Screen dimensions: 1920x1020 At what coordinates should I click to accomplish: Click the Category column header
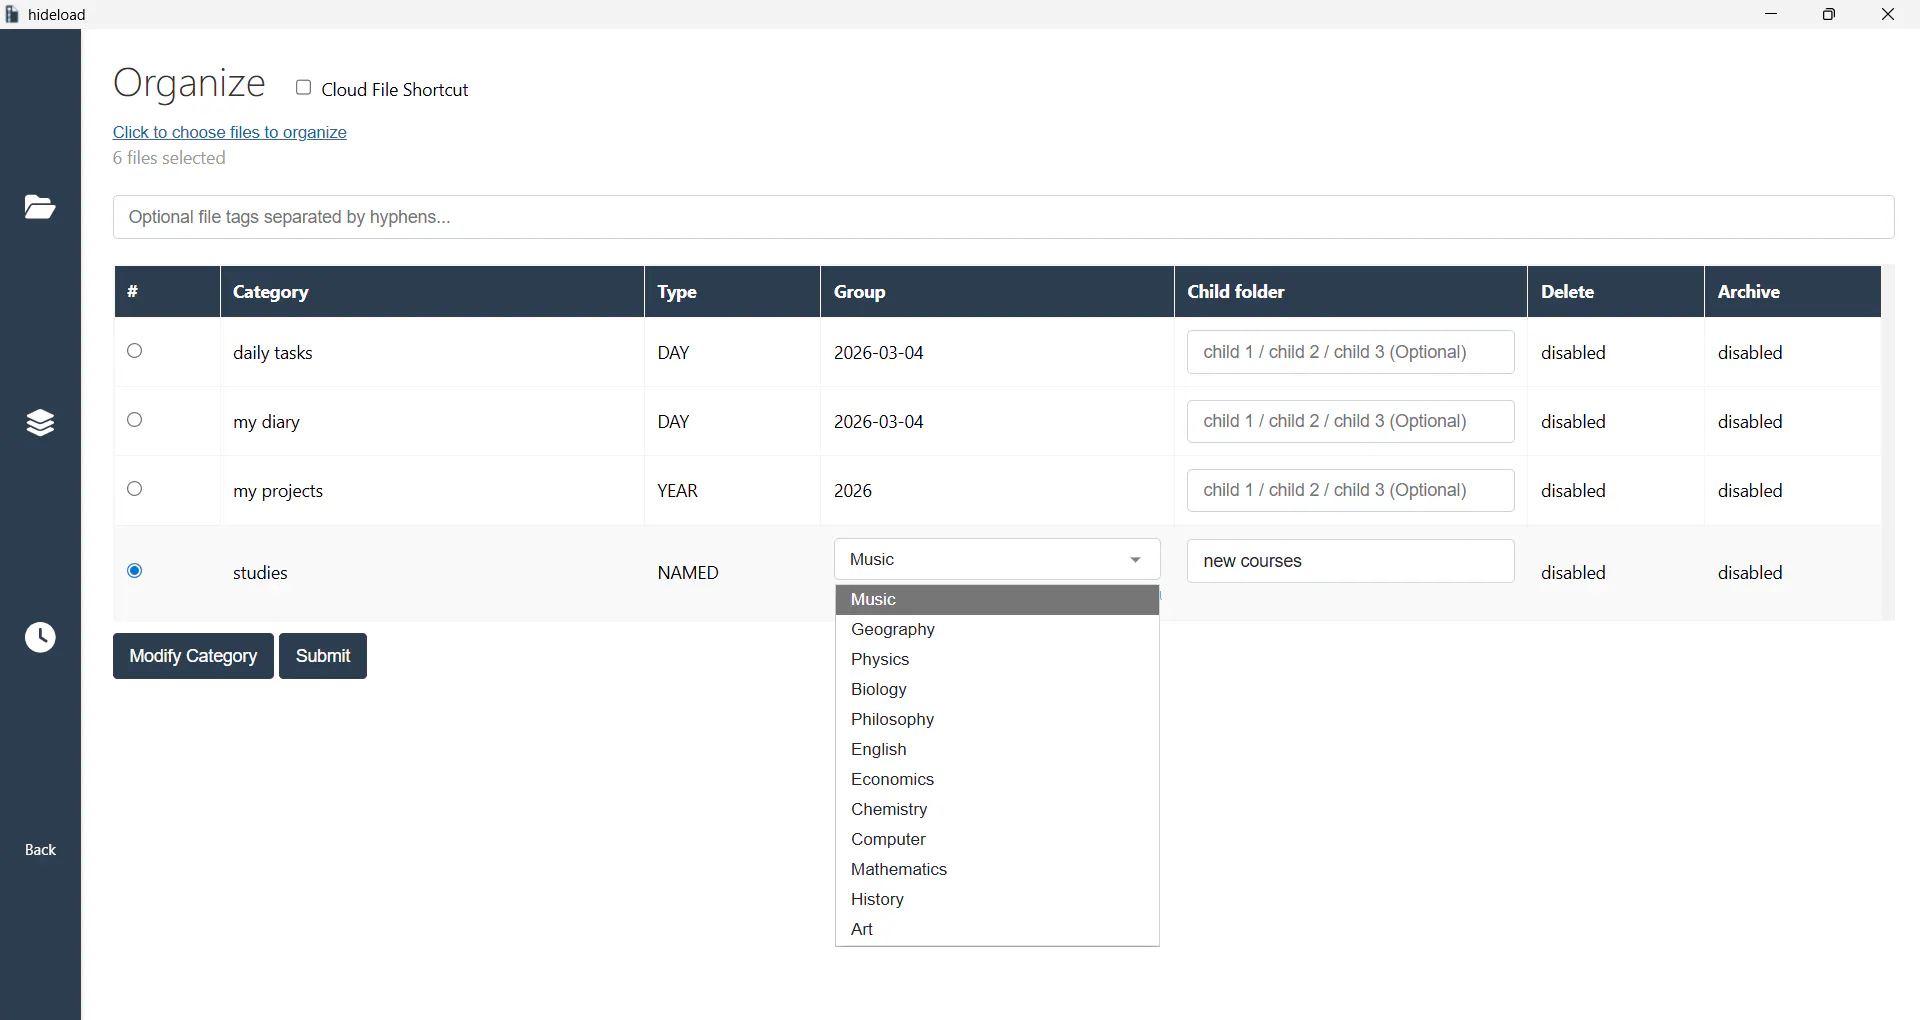(432, 292)
